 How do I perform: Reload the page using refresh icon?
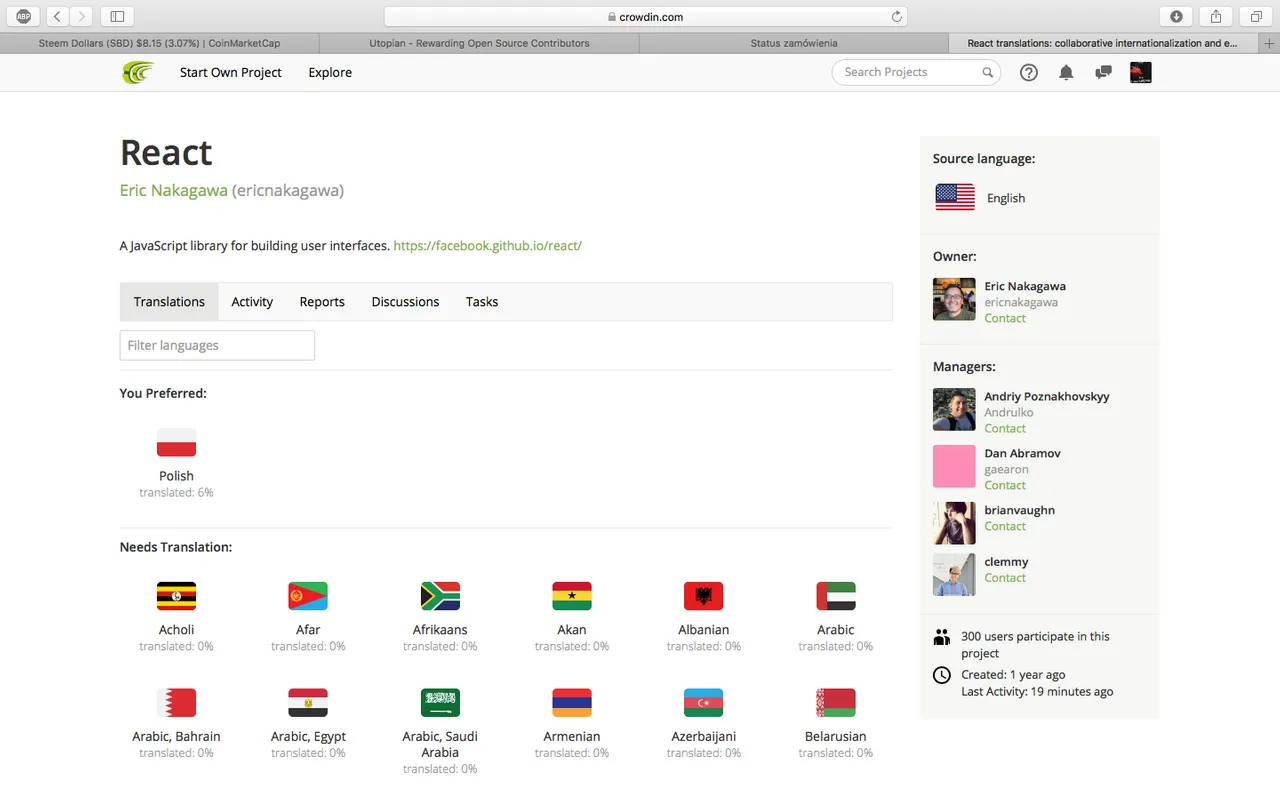(x=896, y=16)
